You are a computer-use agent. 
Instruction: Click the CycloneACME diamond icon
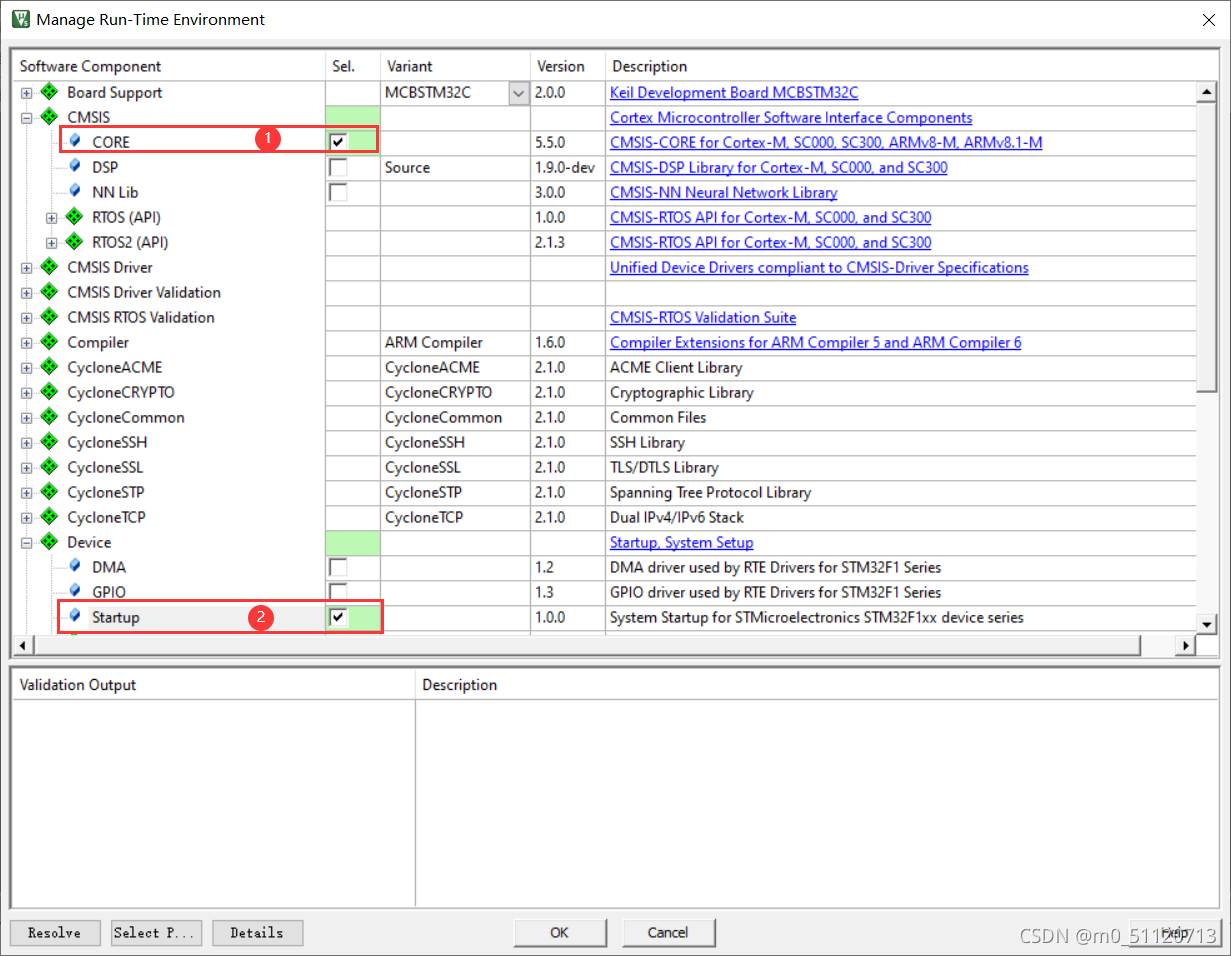click(x=49, y=367)
